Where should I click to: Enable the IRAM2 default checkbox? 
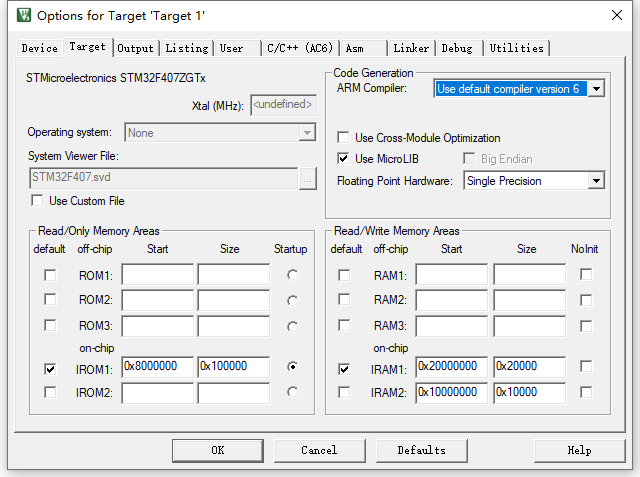(345, 392)
